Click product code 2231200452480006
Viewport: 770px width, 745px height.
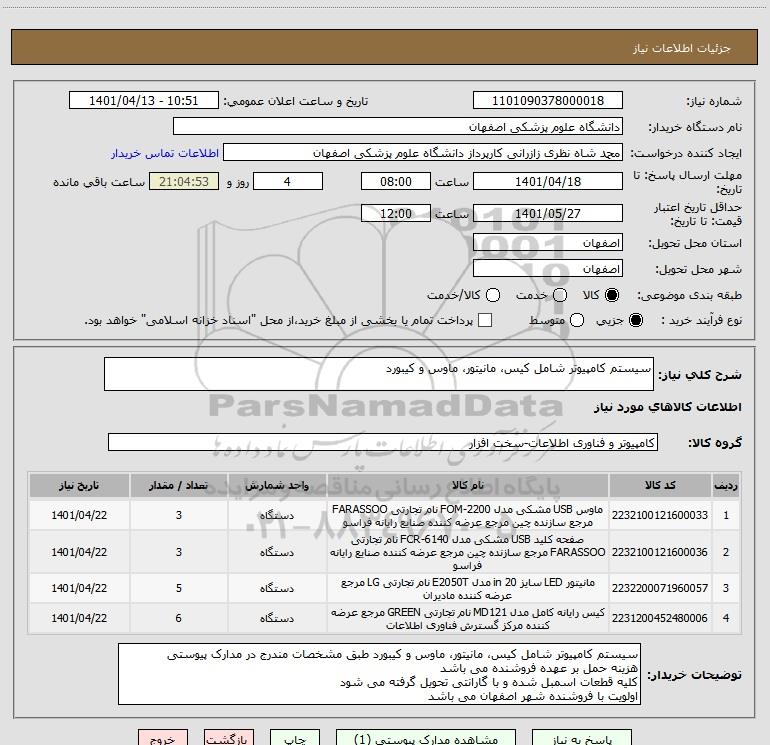point(660,618)
